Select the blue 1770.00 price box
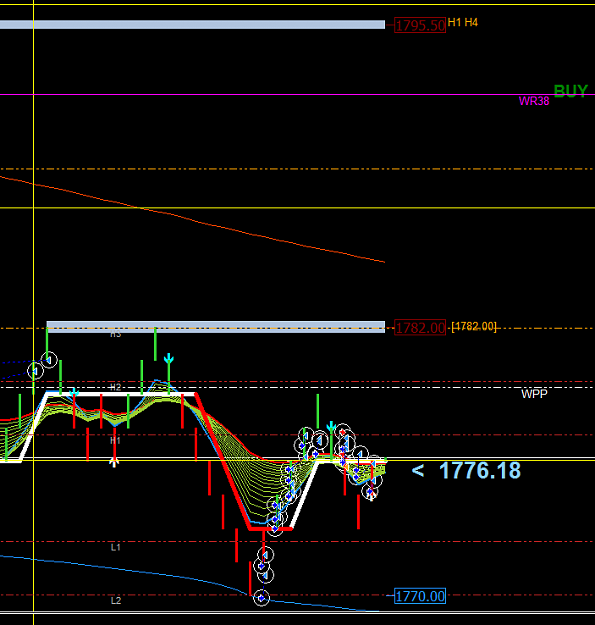The image size is (595, 625). click(x=420, y=596)
